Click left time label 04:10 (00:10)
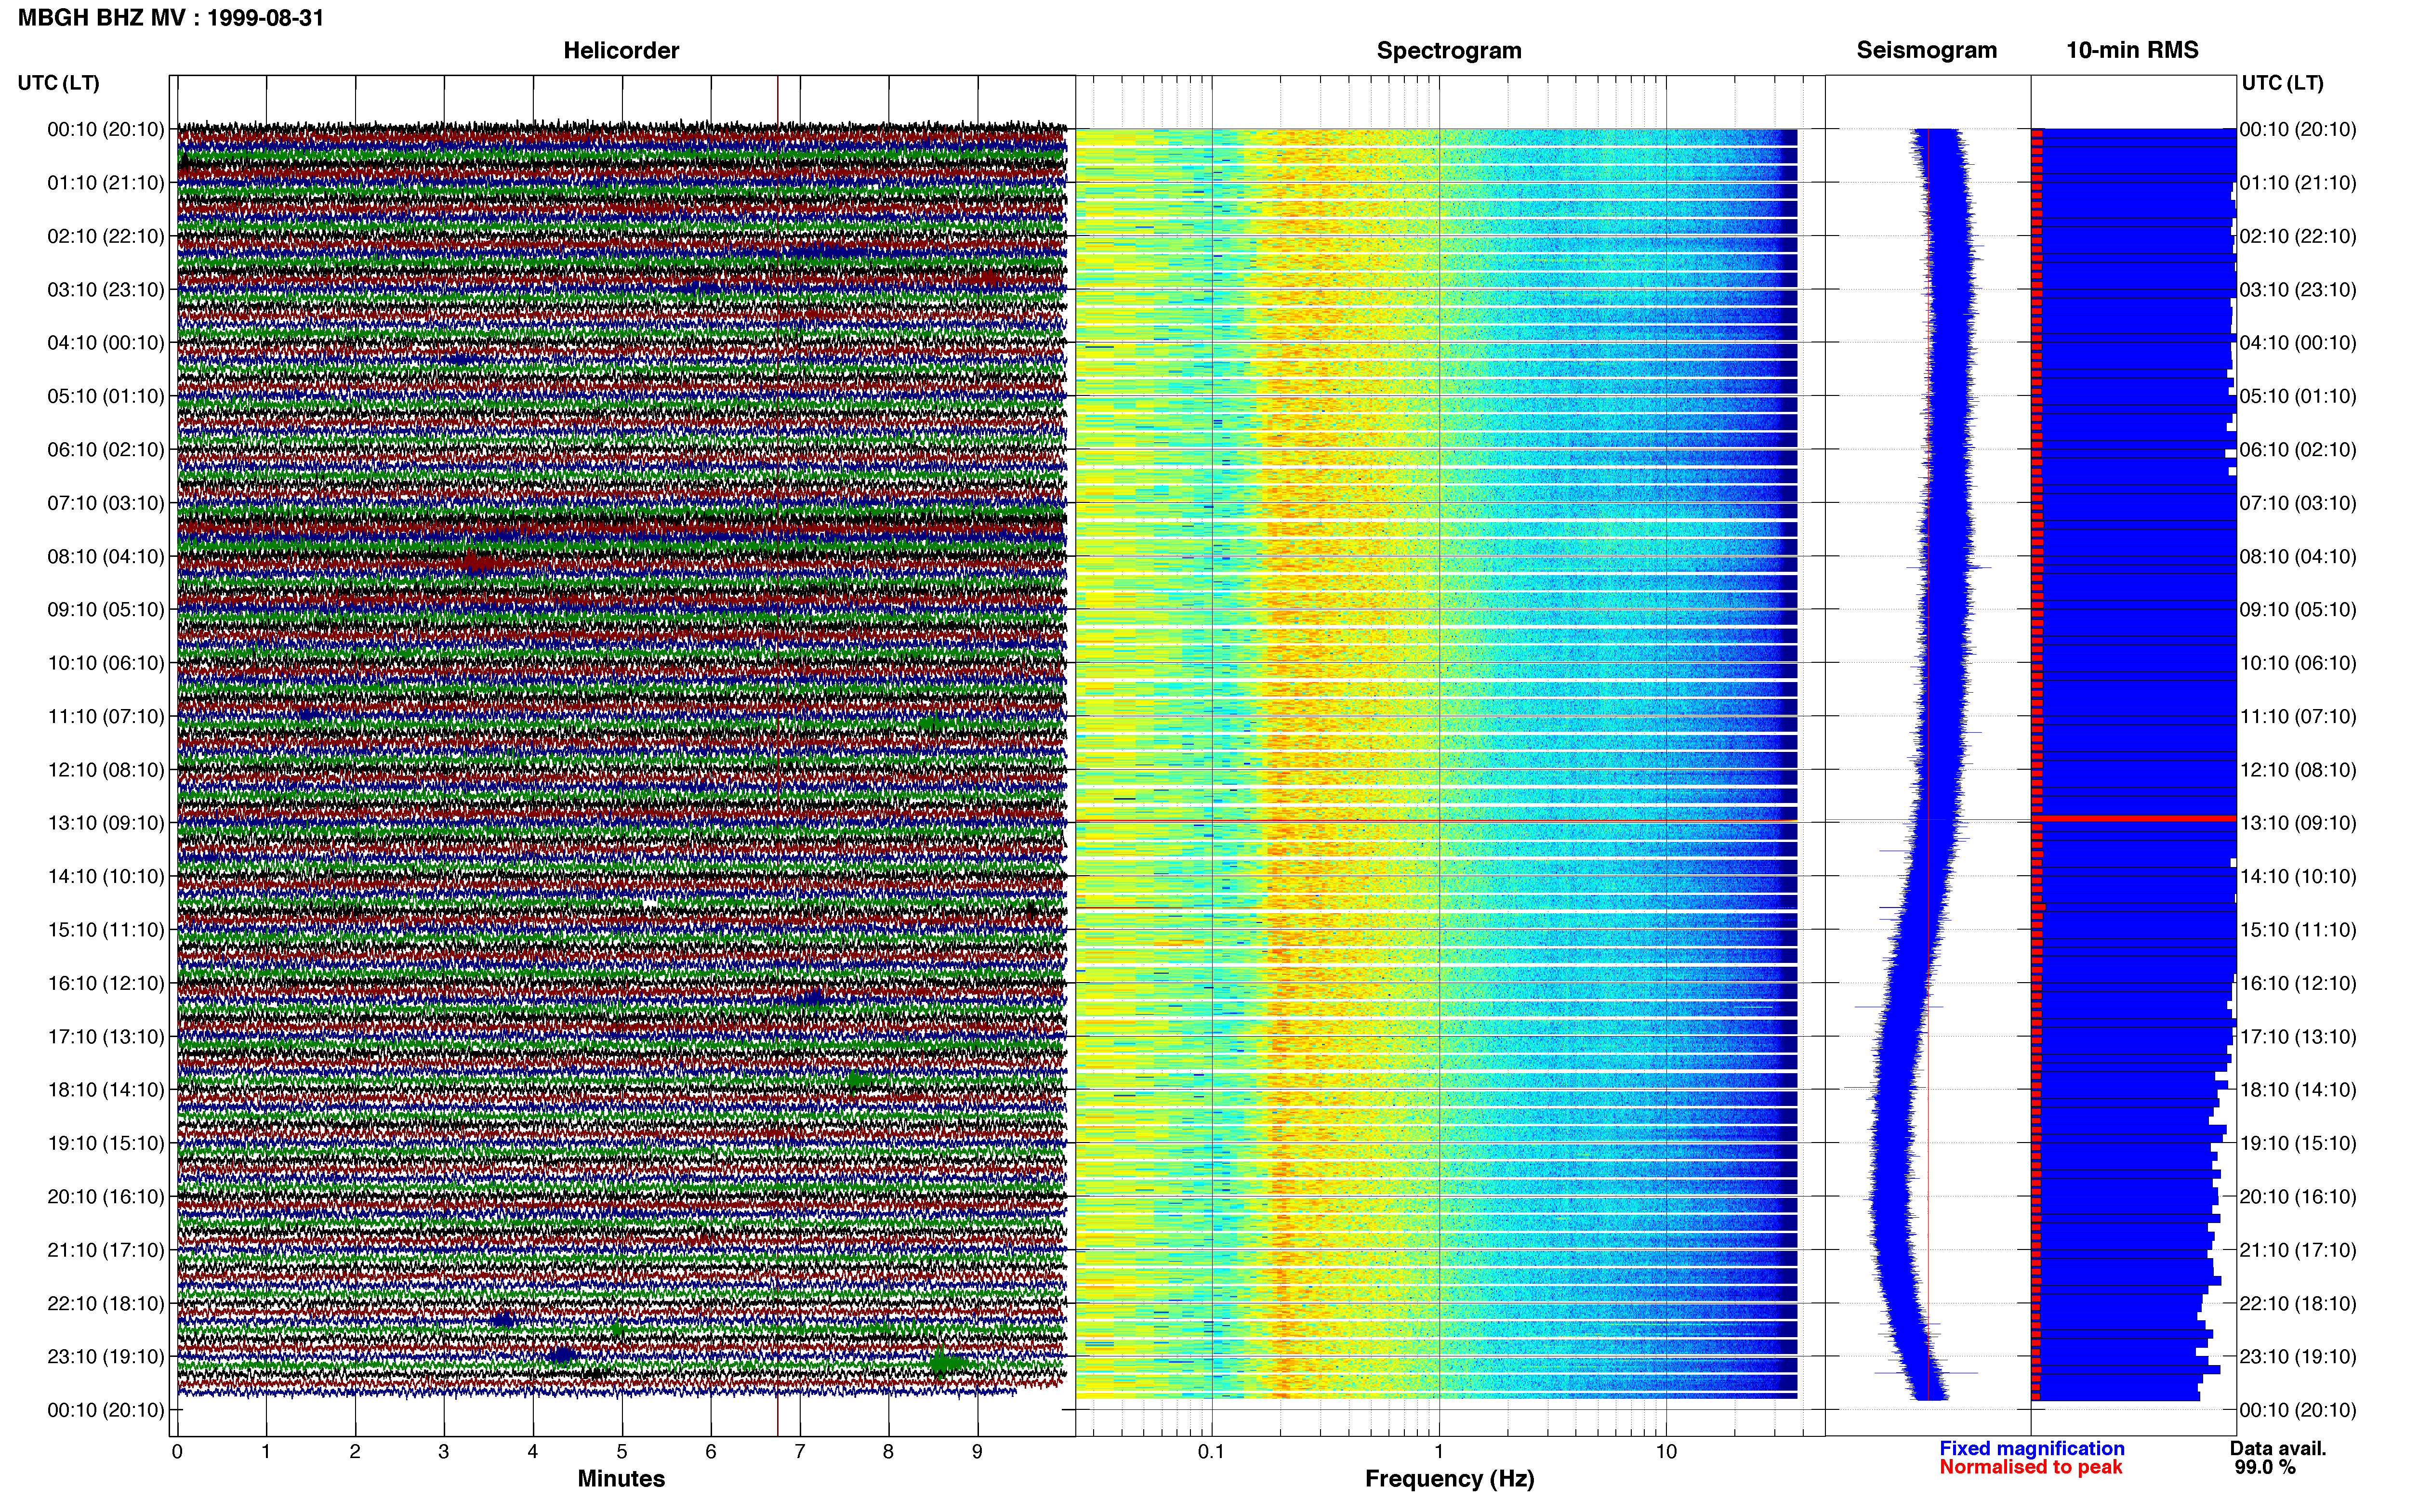Image resolution: width=2418 pixels, height=1512 pixels. pyautogui.click(x=106, y=343)
